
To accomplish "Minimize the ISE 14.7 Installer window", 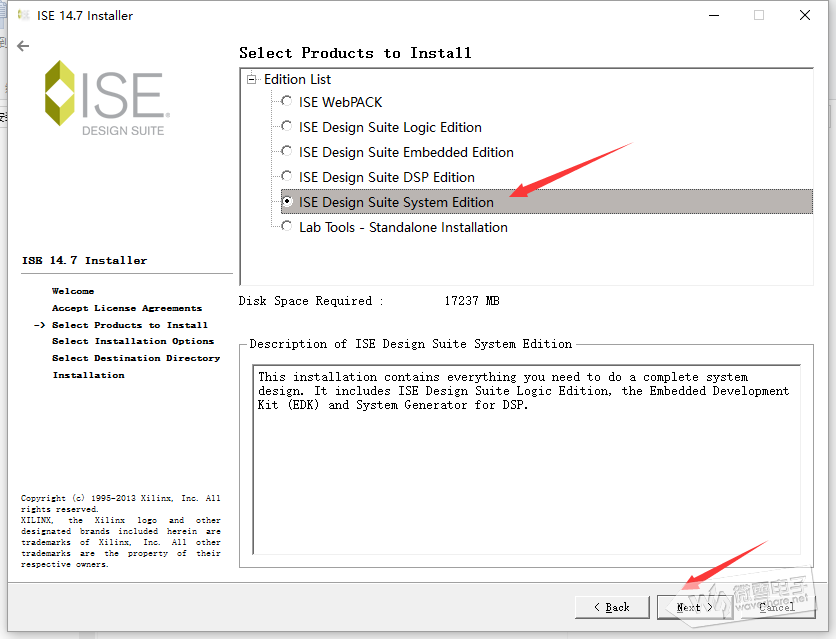I will [x=714, y=15].
